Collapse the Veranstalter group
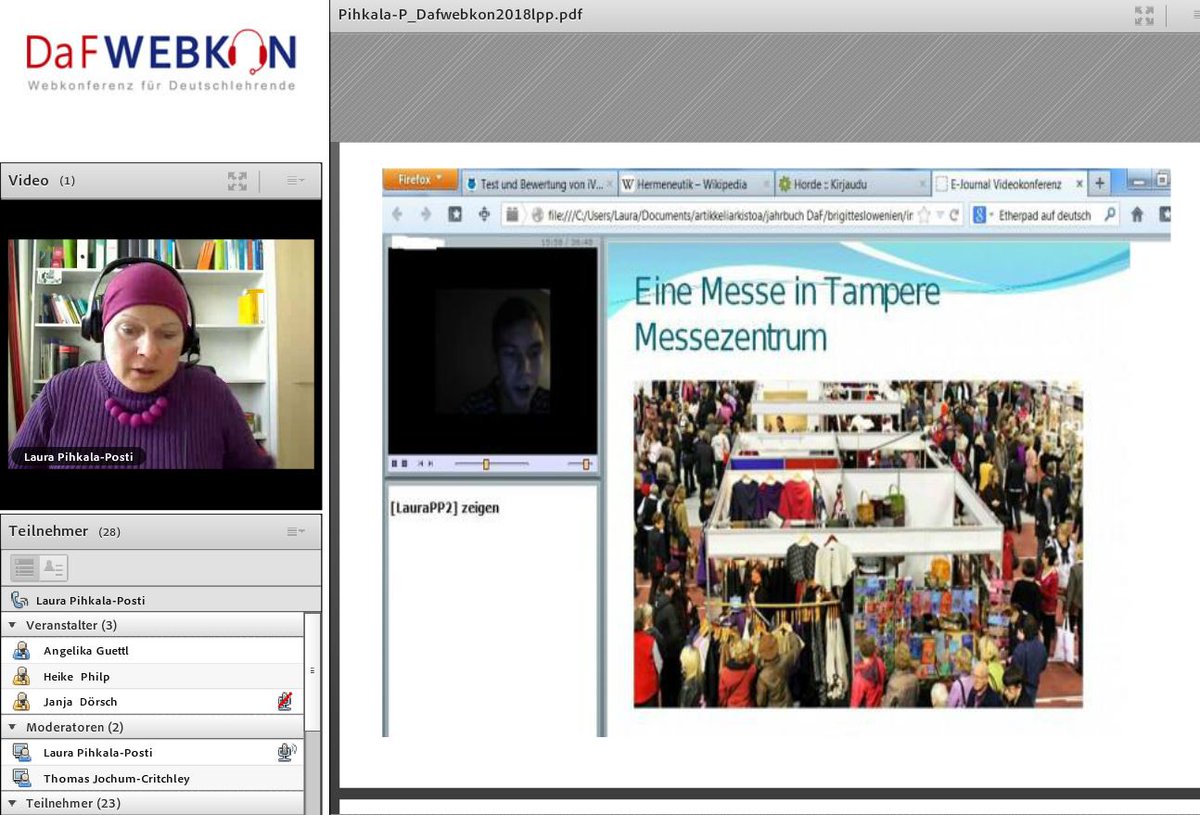The image size is (1200, 815). [13, 625]
